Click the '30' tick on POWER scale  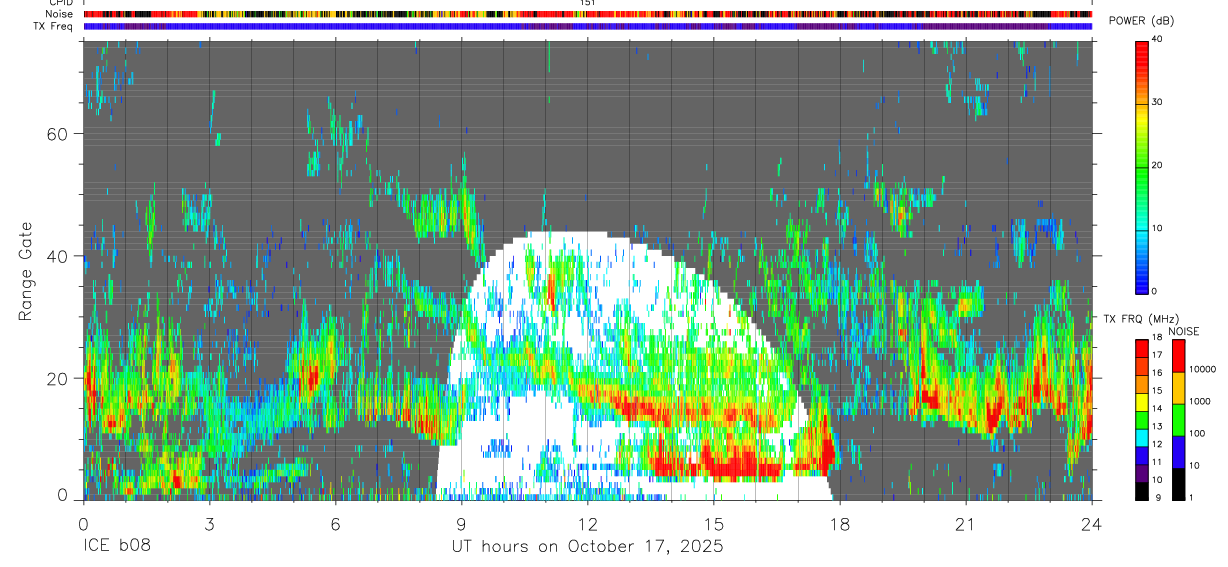click(1158, 102)
